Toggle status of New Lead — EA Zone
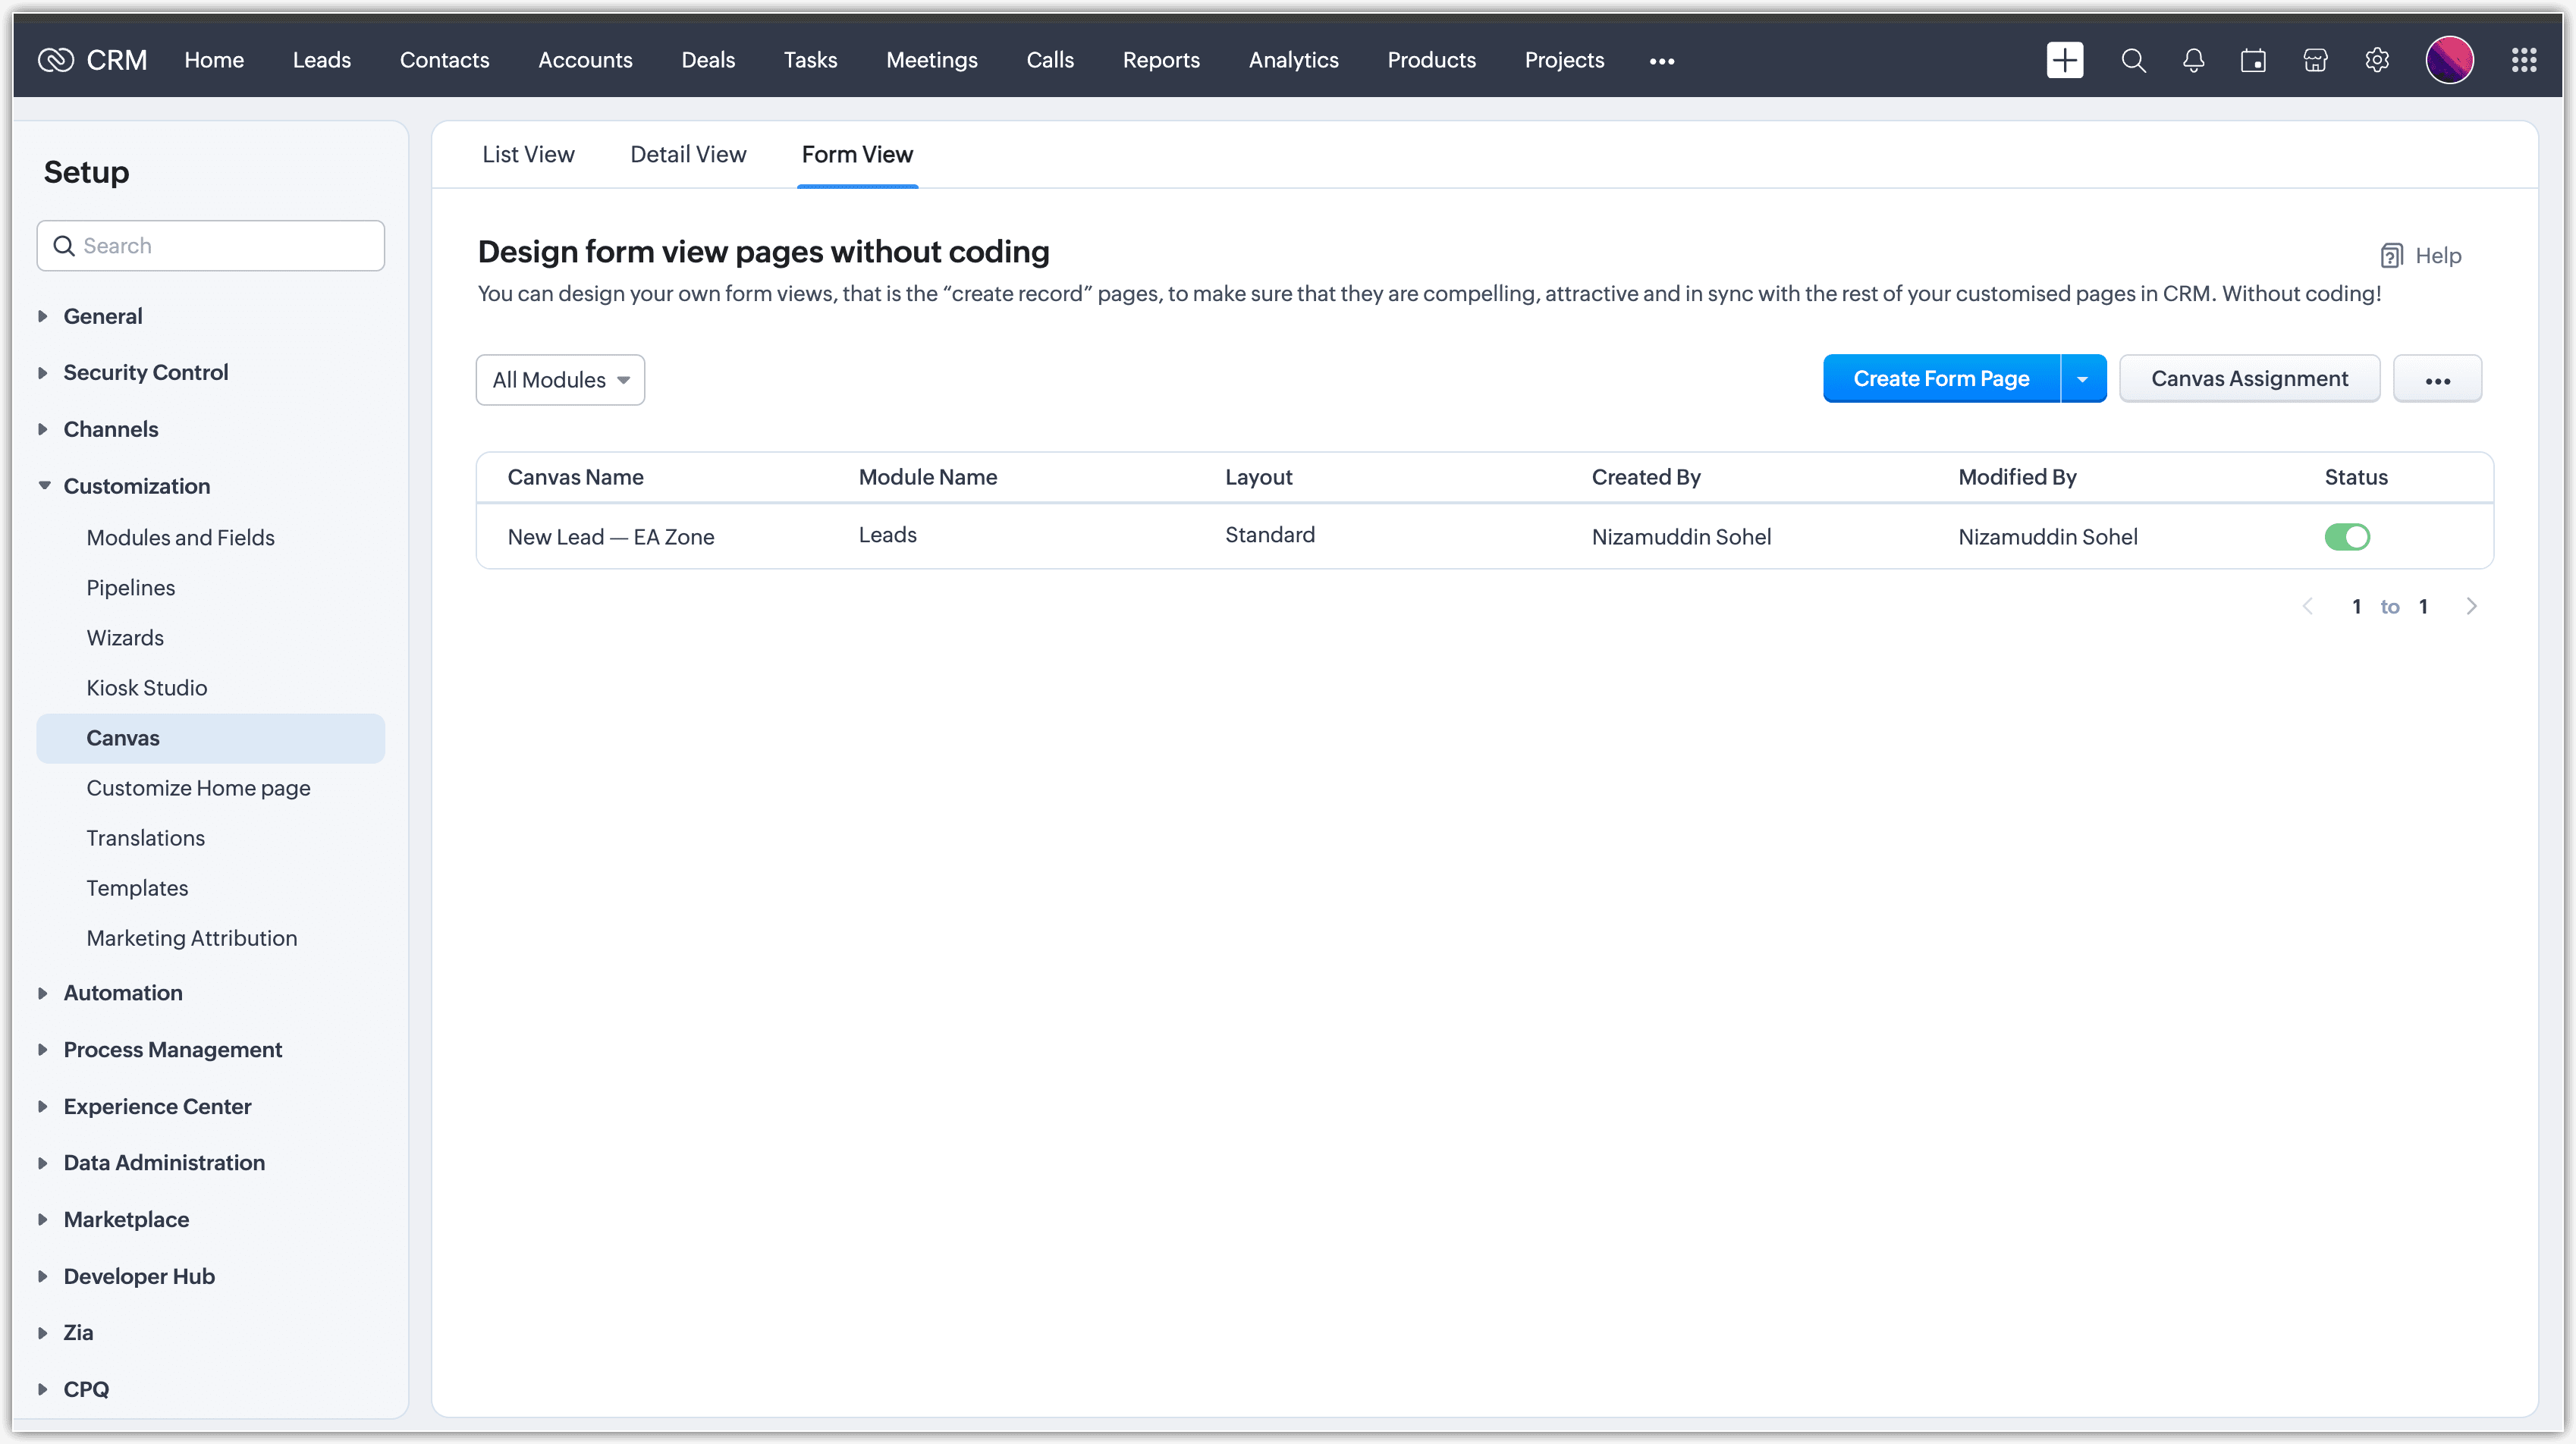 2347,537
